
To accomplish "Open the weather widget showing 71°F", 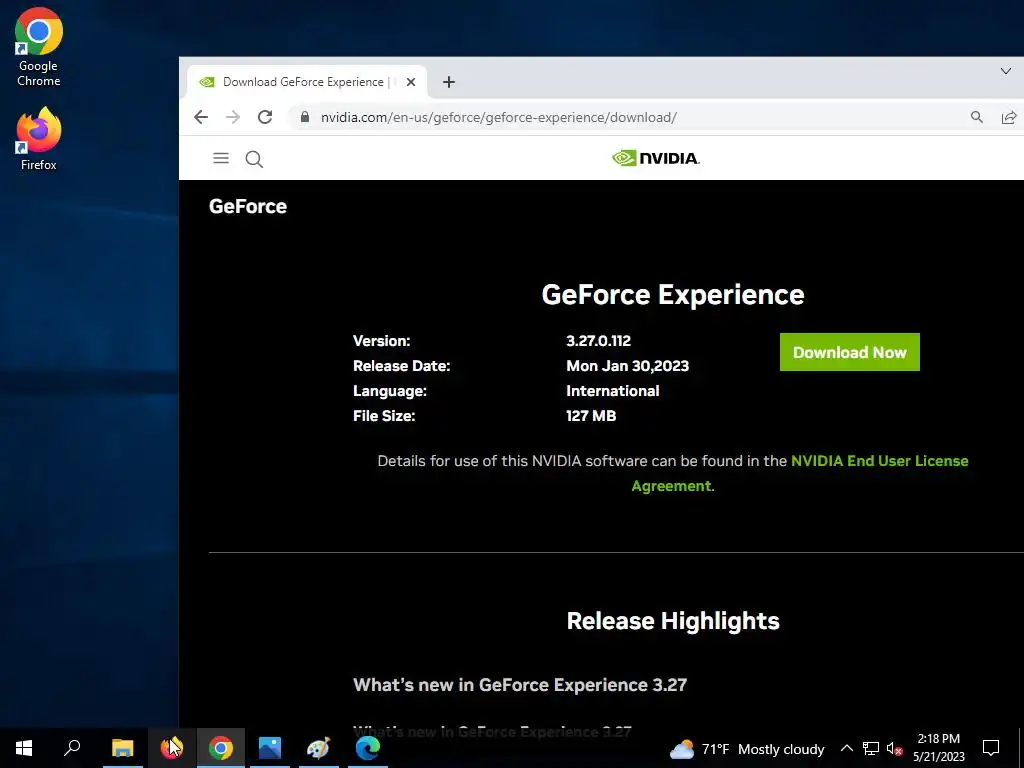I will point(747,749).
